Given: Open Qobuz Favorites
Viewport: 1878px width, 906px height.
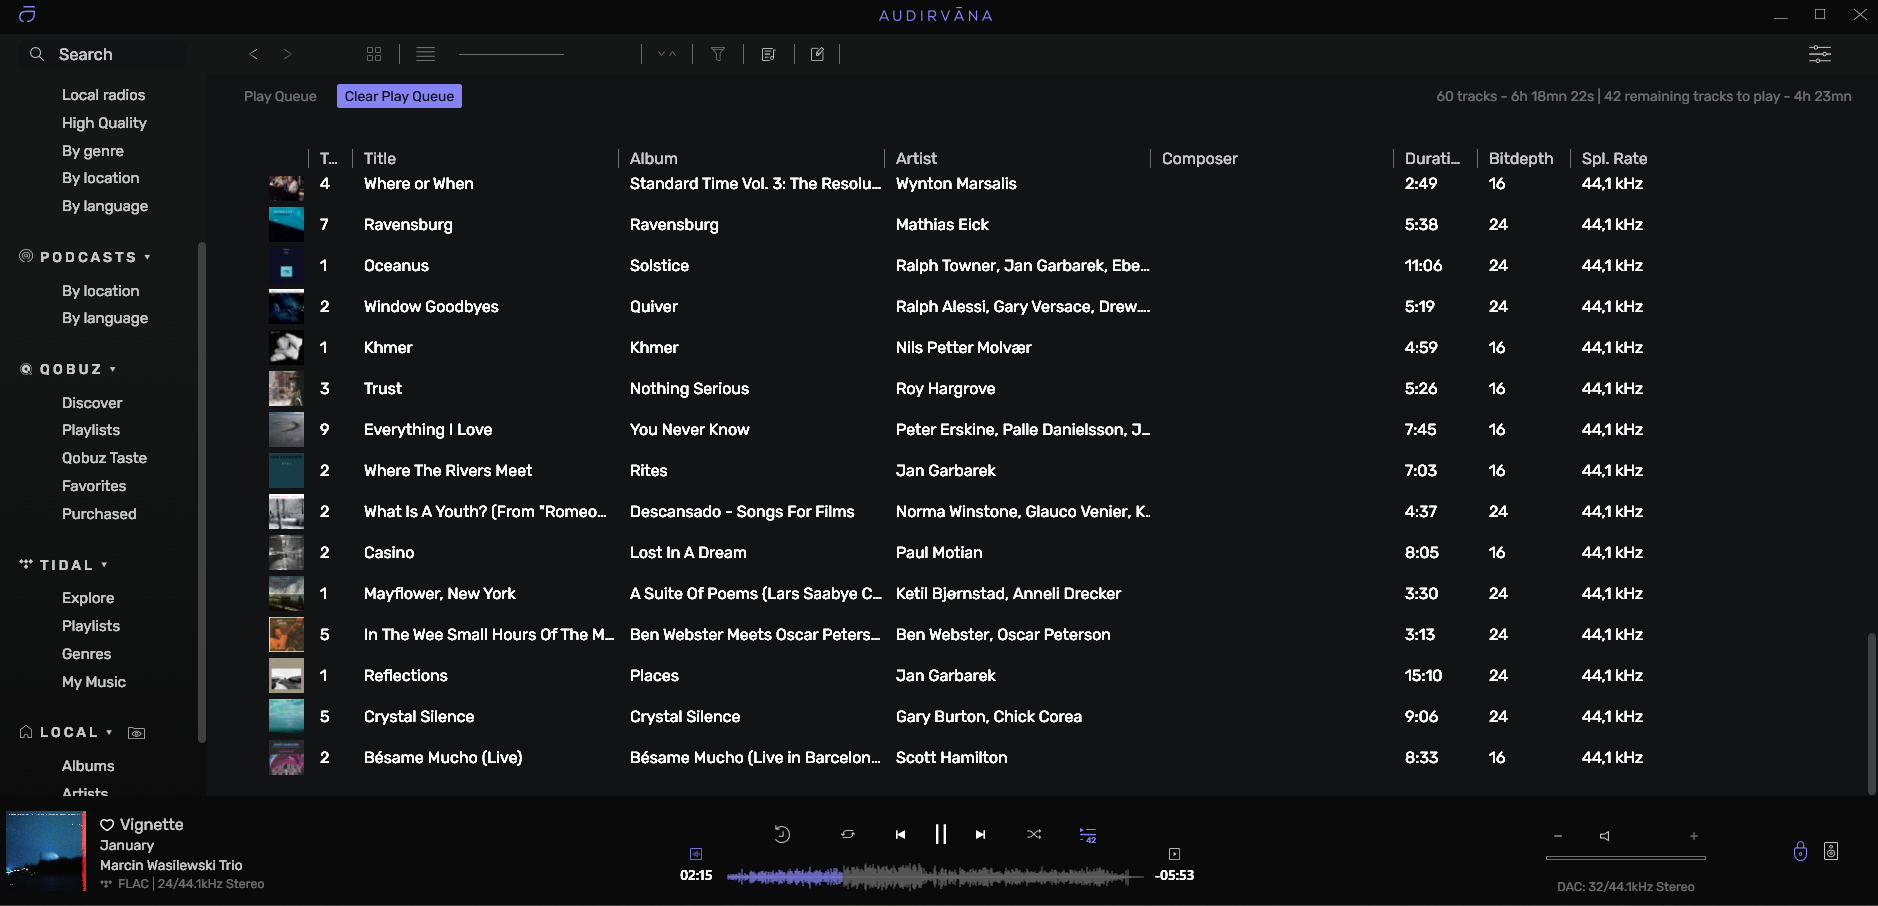Looking at the screenshot, I should pos(94,486).
